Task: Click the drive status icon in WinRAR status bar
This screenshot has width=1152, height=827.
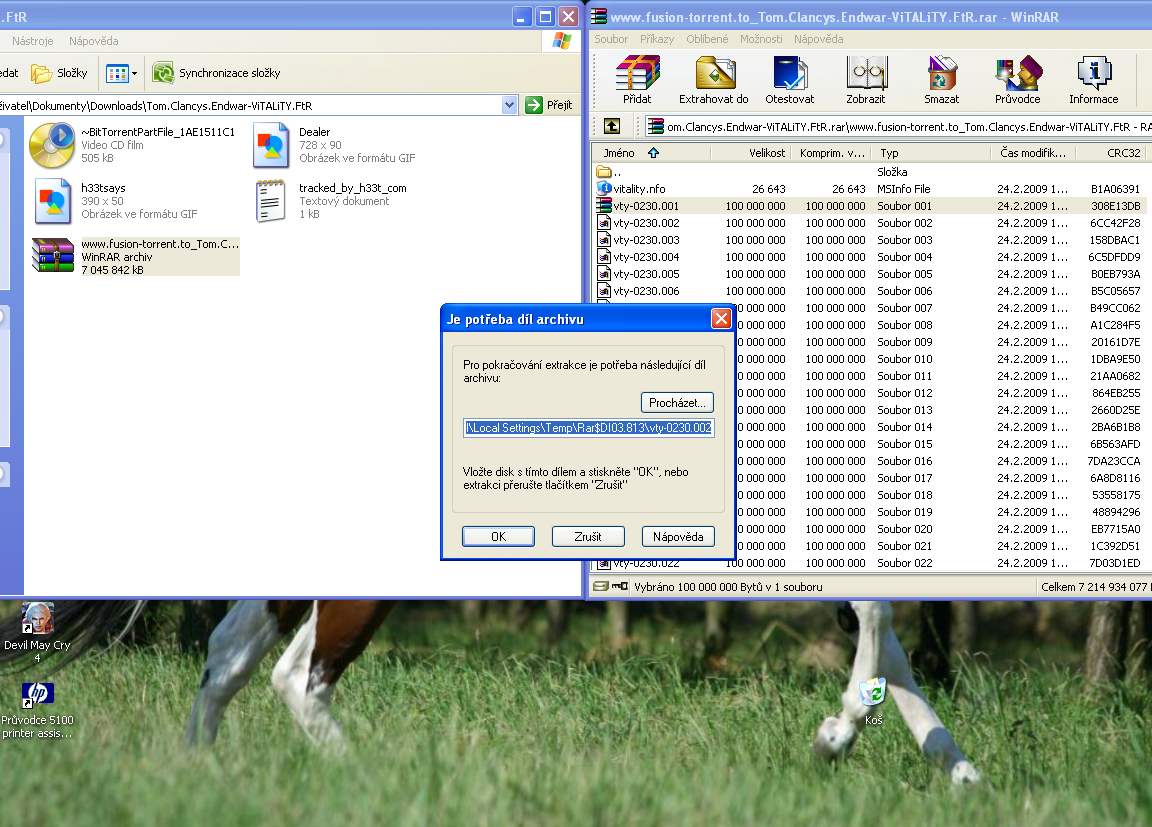Action: pos(601,586)
